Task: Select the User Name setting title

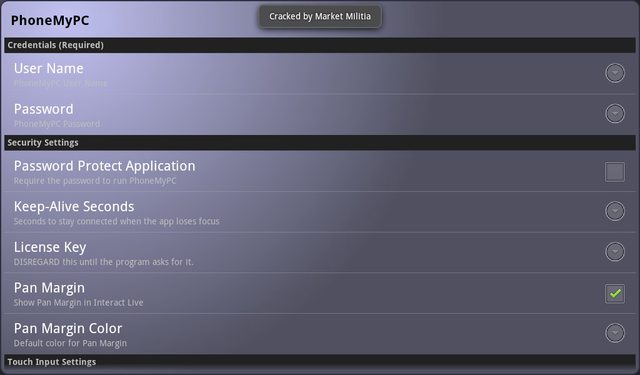Action: [x=49, y=68]
